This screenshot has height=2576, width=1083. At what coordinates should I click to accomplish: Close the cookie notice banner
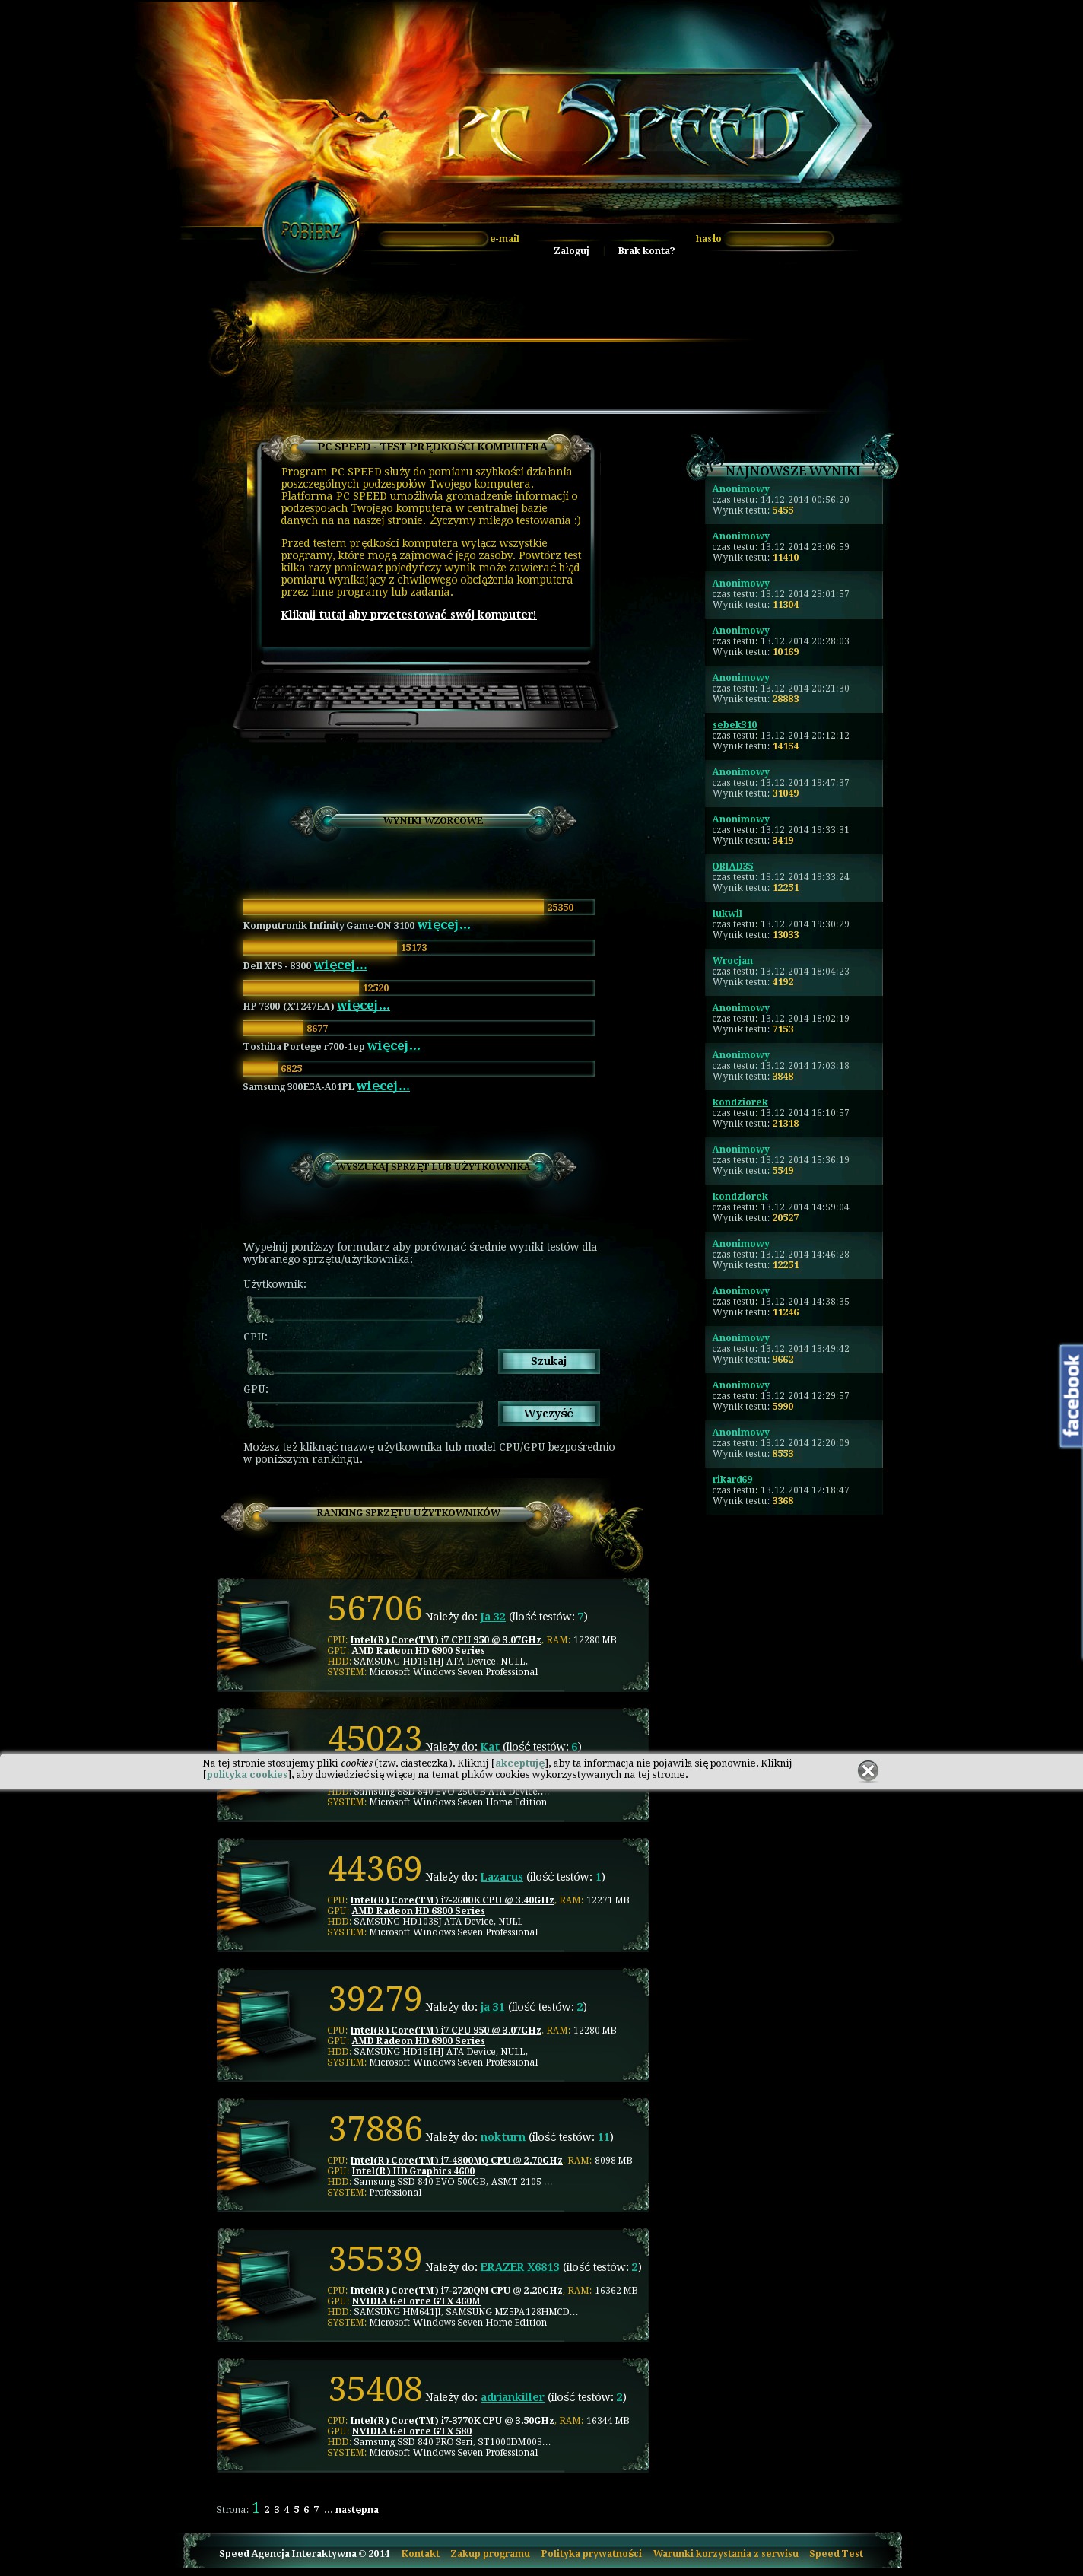[868, 1770]
